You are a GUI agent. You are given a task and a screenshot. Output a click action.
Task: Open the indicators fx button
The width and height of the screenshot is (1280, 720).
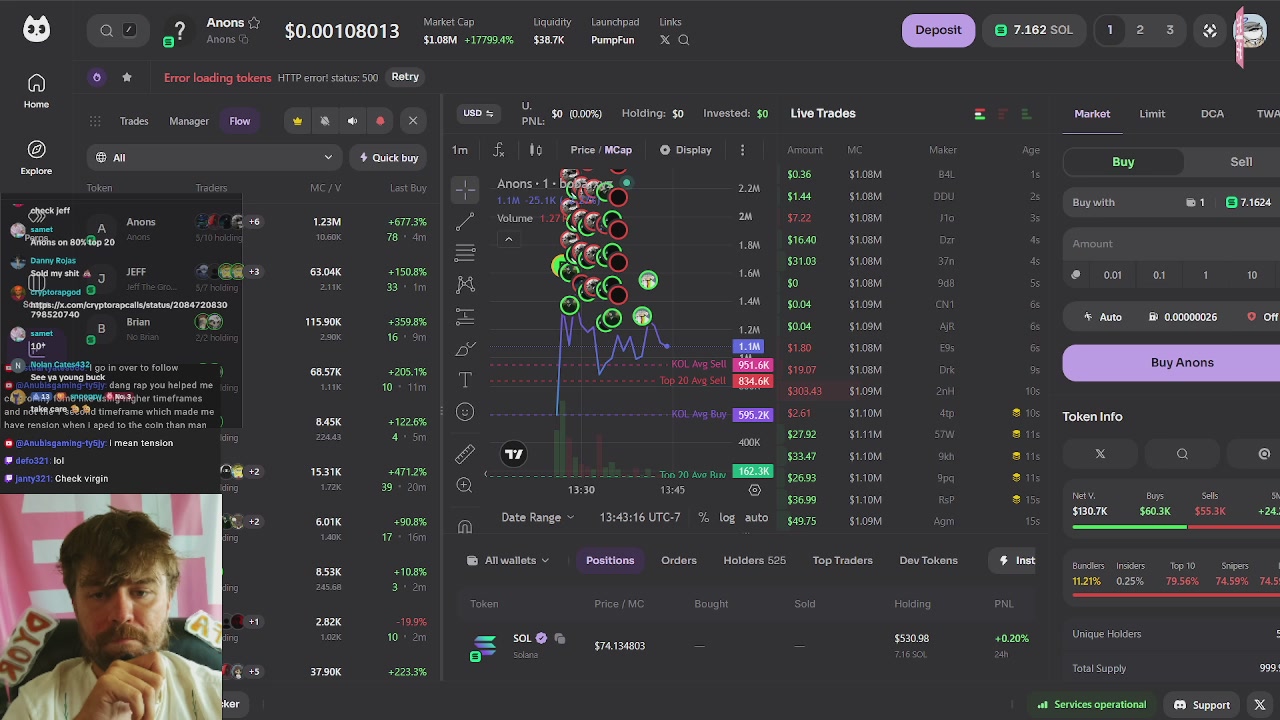coord(499,150)
